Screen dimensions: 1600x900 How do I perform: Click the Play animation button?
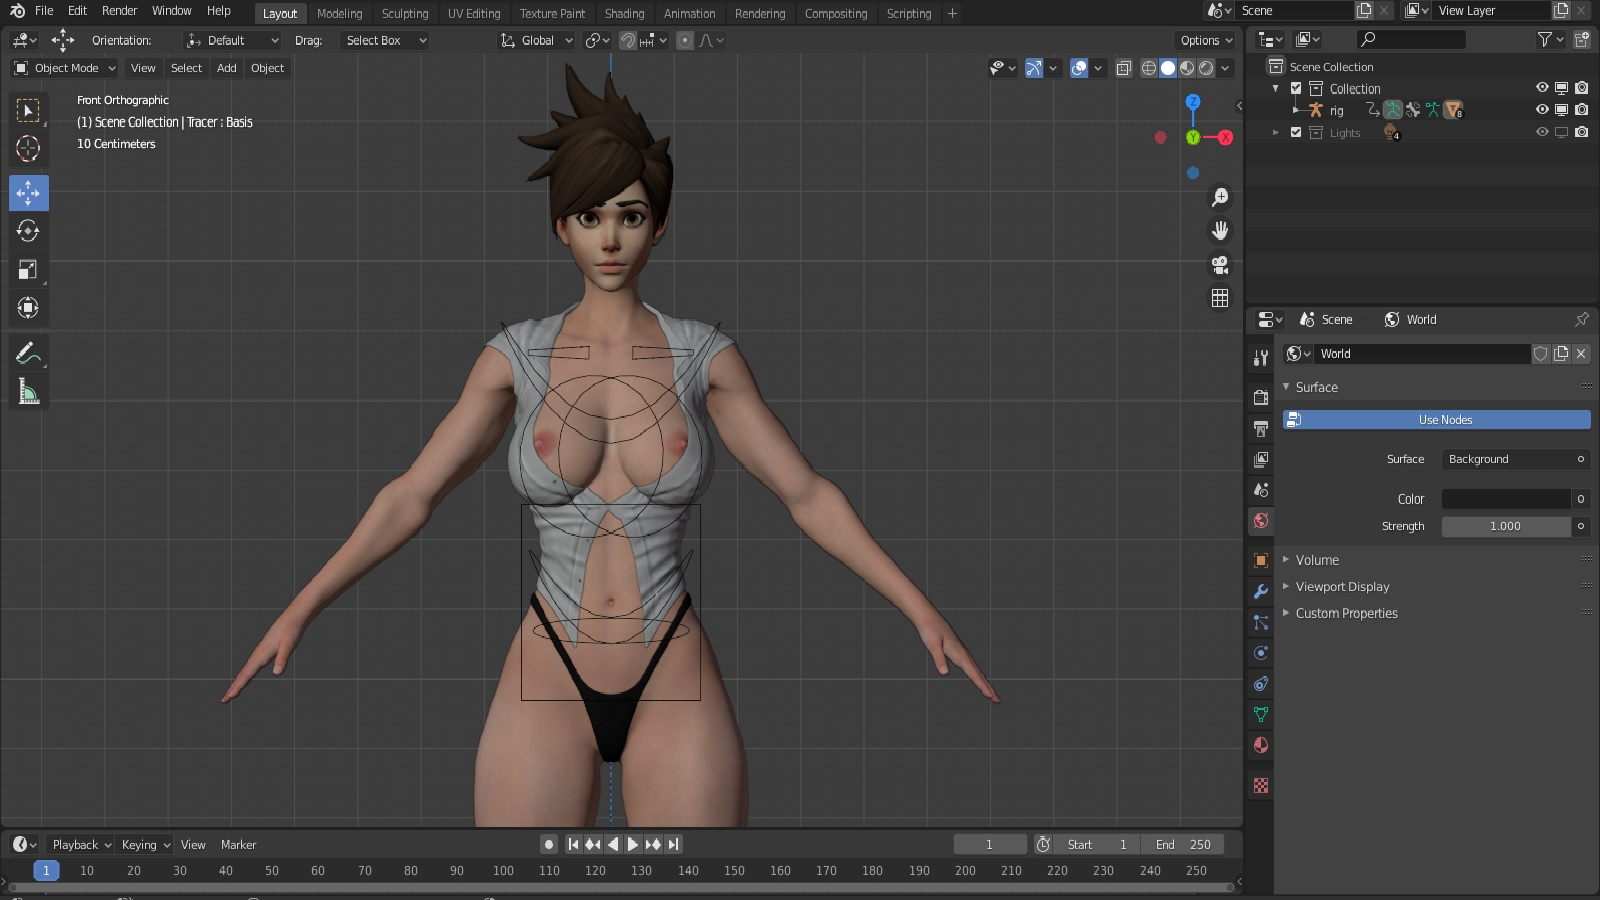(x=633, y=845)
